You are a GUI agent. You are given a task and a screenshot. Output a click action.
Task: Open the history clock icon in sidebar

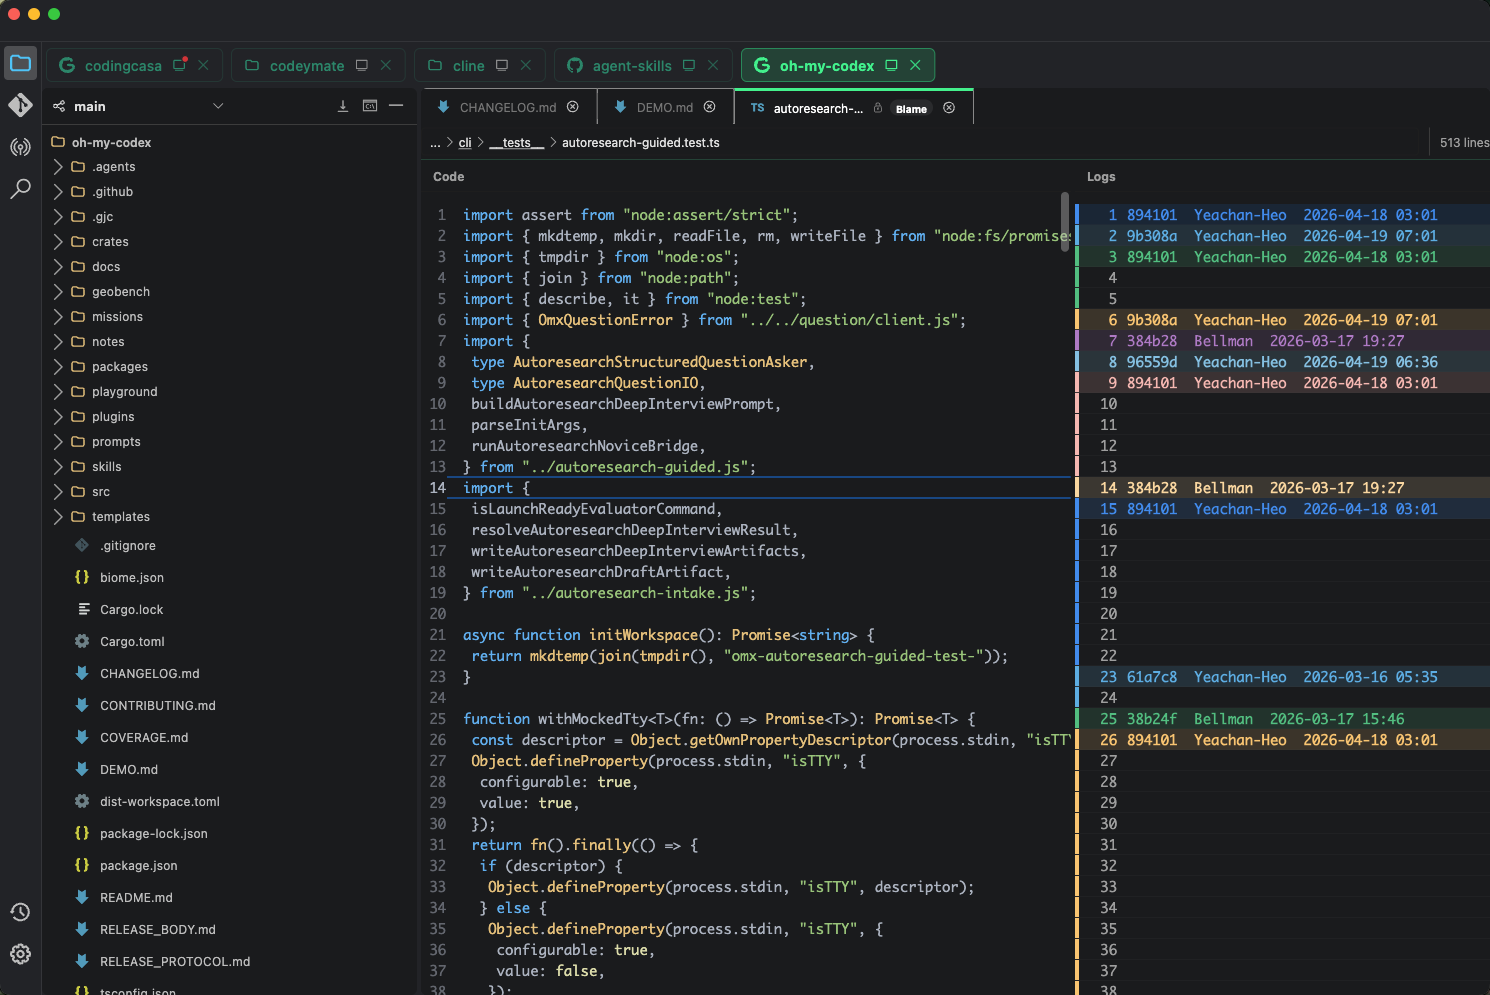tap(20, 912)
